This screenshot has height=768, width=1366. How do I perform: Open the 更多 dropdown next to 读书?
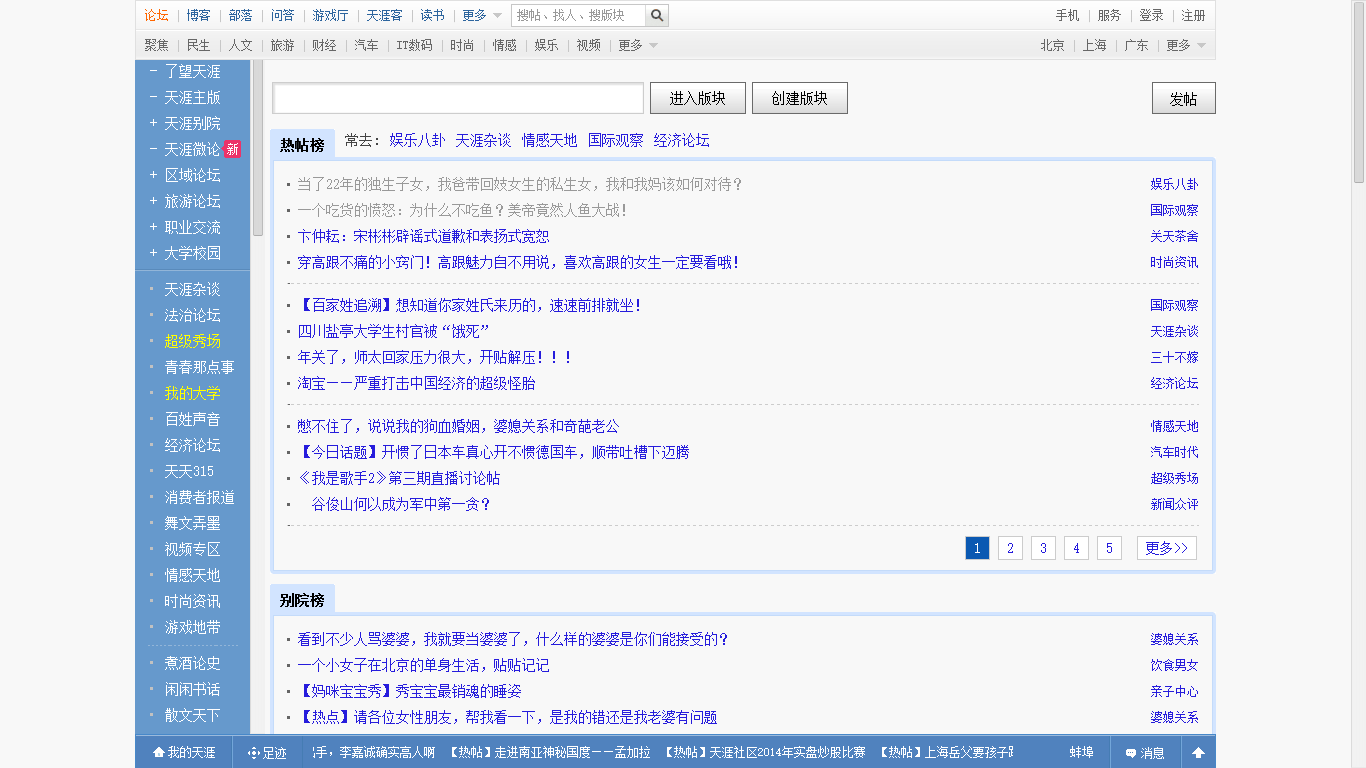point(482,16)
